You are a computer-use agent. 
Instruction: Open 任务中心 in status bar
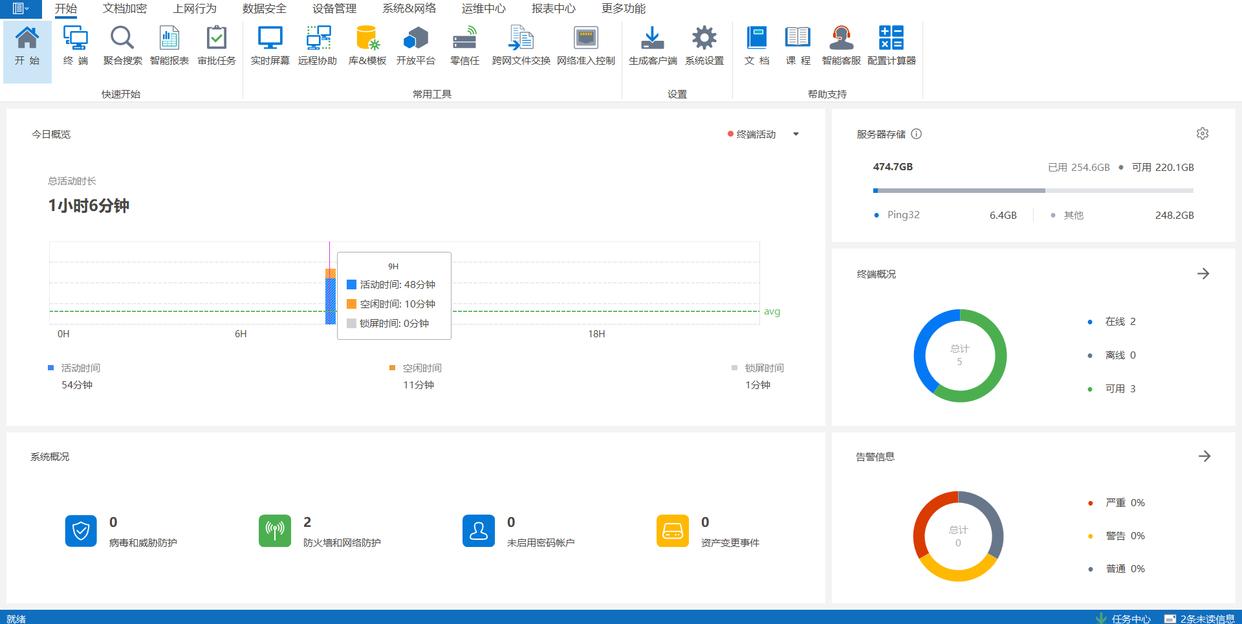pyautogui.click(x=1130, y=618)
